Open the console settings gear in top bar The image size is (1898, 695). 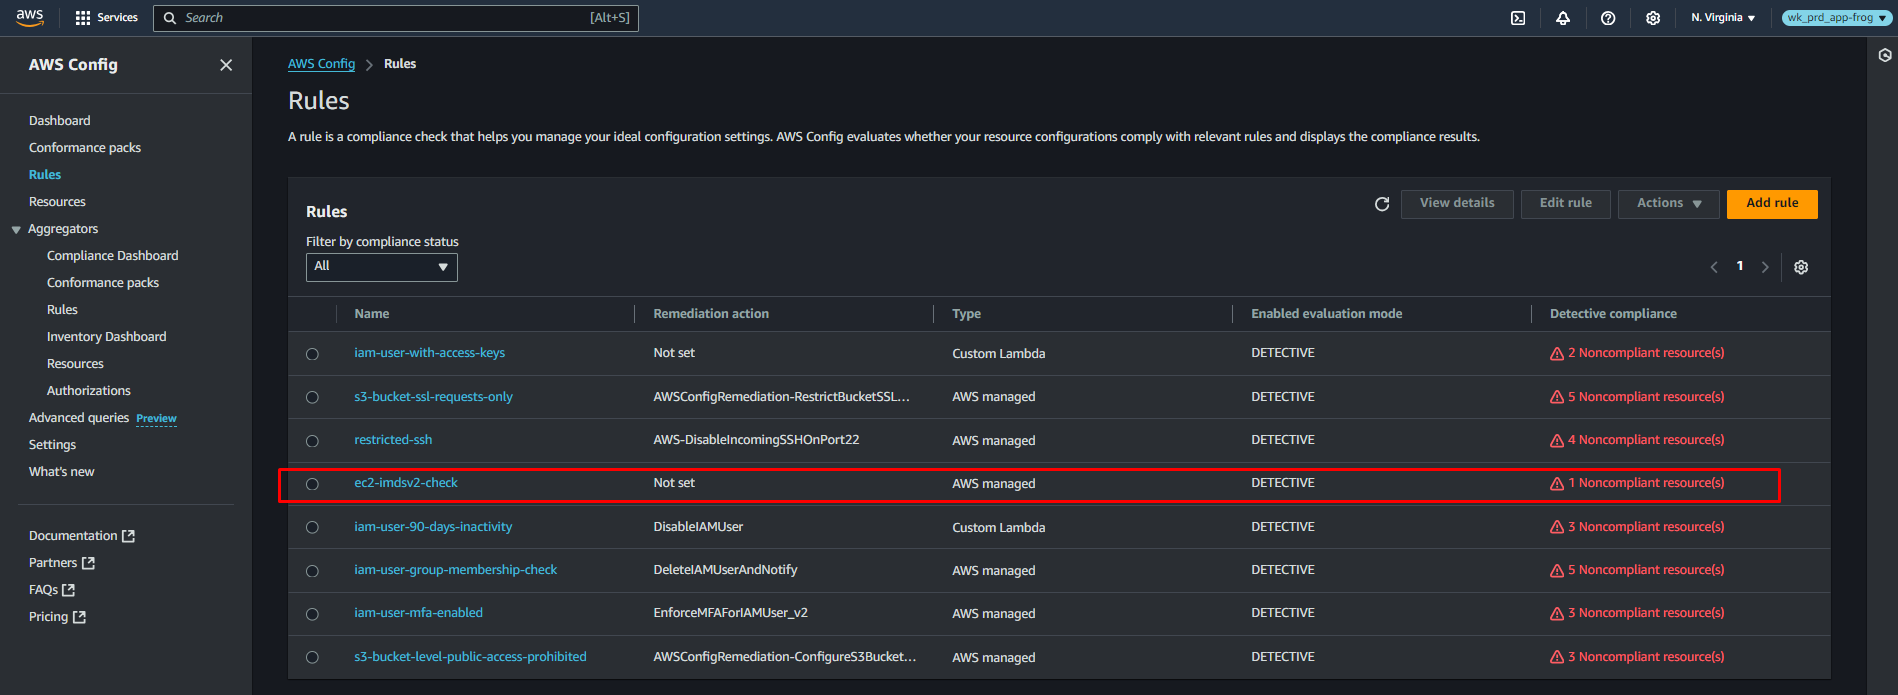(x=1653, y=18)
